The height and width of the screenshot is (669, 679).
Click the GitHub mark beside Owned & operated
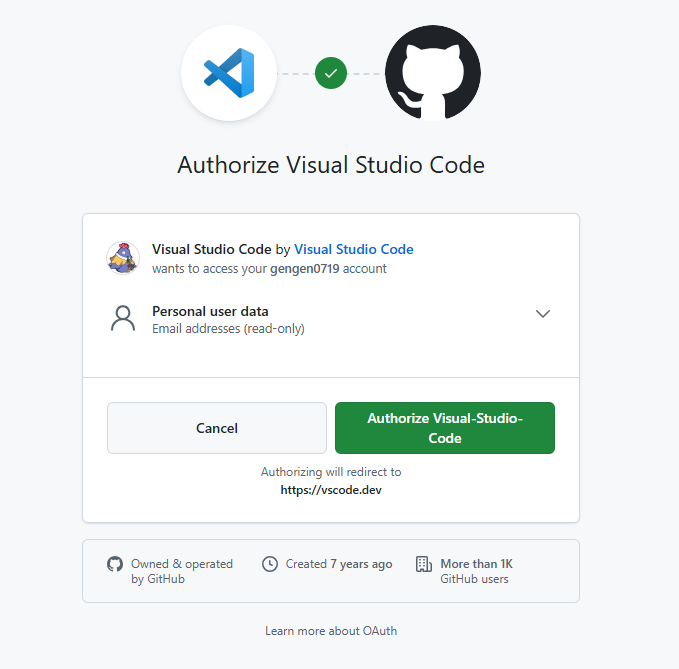click(x=115, y=564)
